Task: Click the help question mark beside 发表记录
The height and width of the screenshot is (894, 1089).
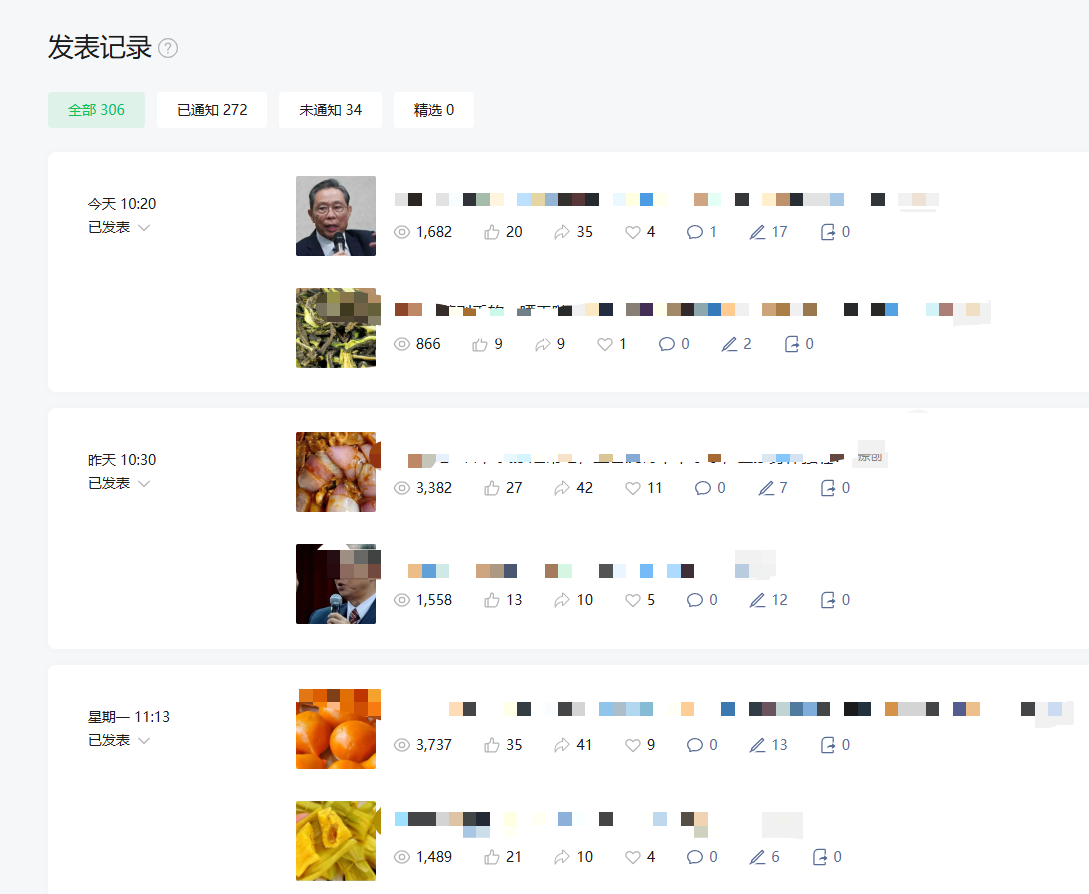Action: click(x=168, y=48)
